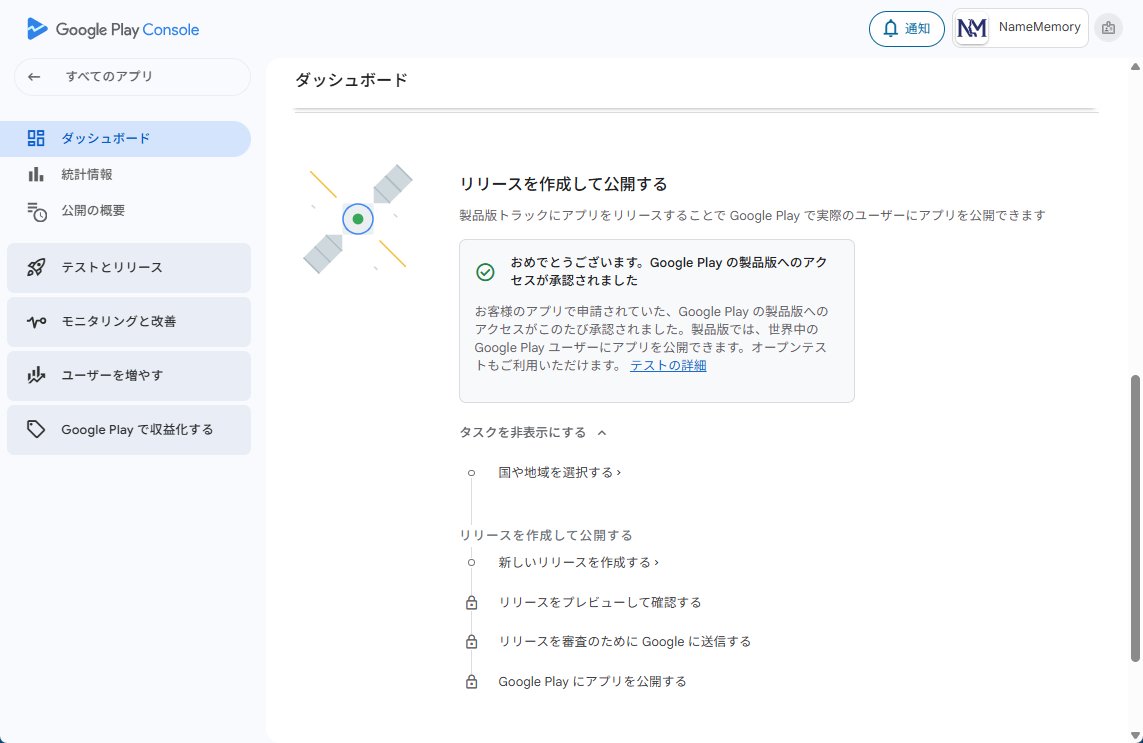This screenshot has width=1143, height=743.
Task: Open the 公開の概要 menu item
Action: pyautogui.click(x=125, y=211)
